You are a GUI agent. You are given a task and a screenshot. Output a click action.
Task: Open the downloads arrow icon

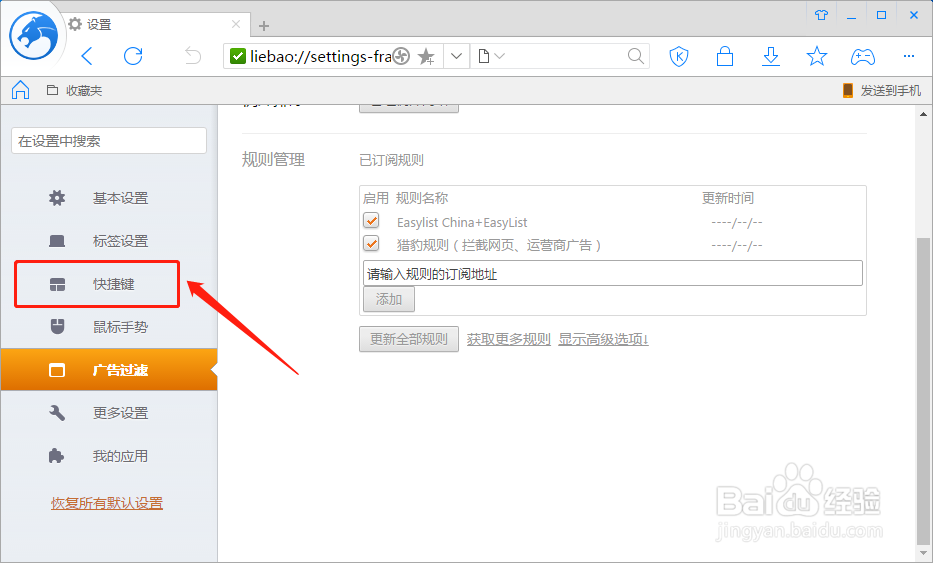(771, 57)
